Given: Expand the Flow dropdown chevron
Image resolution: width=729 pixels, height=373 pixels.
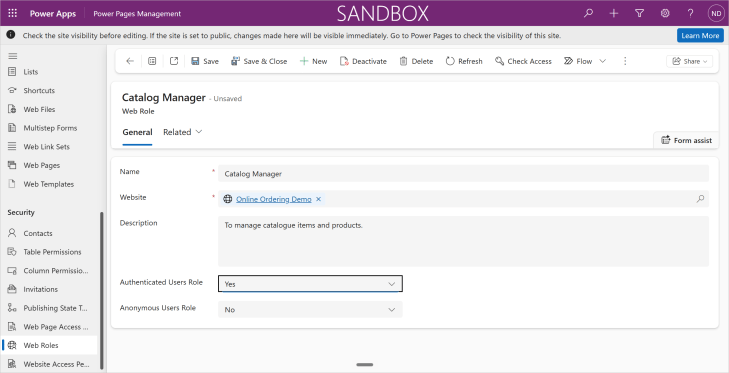Looking at the screenshot, I should coord(603,61).
